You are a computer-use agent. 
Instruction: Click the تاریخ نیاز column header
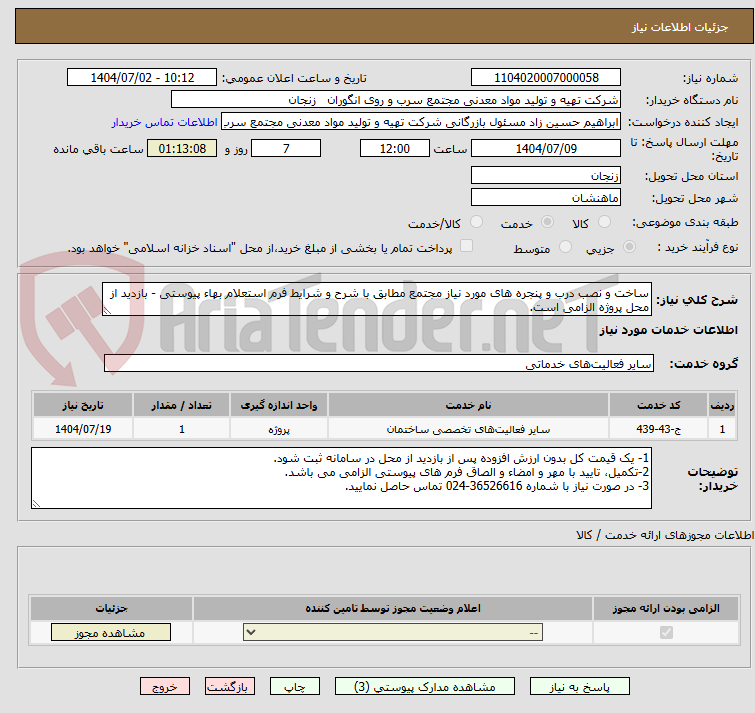pos(83,405)
